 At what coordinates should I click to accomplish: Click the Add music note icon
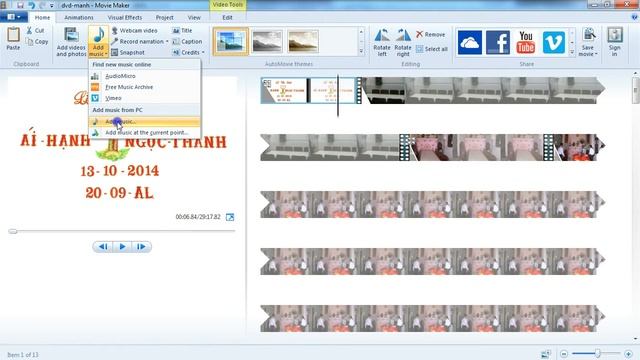(98, 35)
